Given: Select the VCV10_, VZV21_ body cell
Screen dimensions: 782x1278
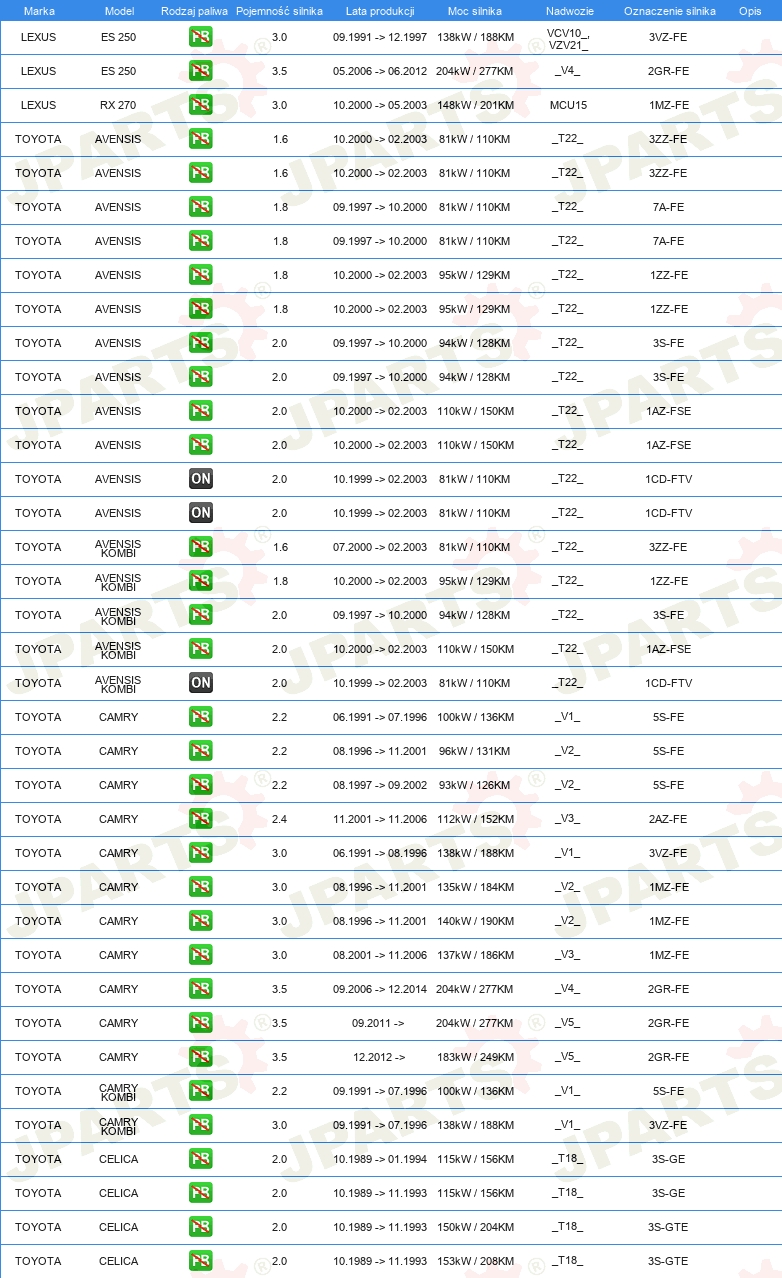Looking at the screenshot, I should tap(568, 39).
